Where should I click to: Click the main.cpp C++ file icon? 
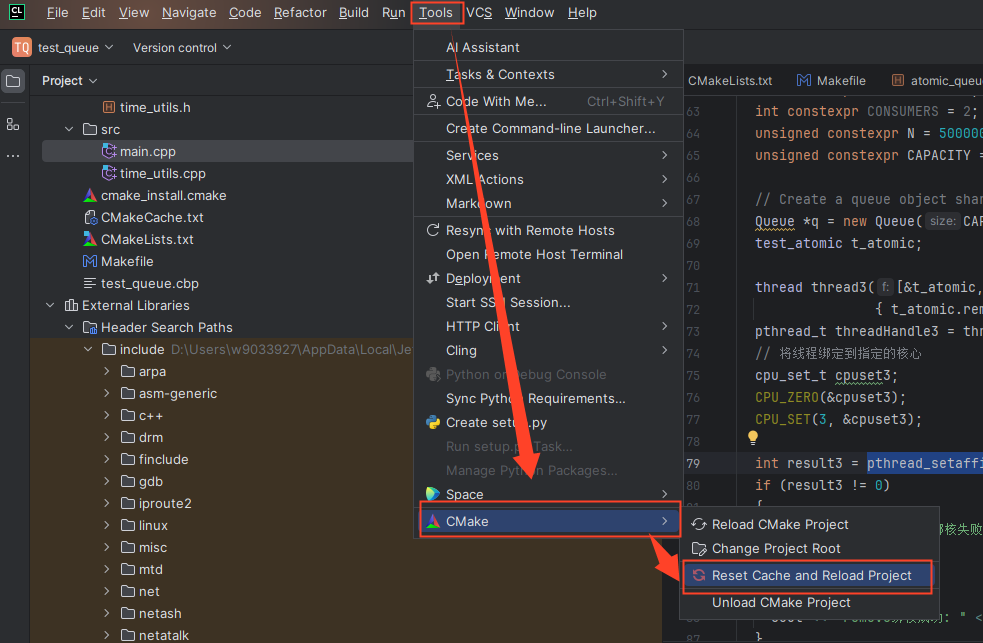[109, 151]
